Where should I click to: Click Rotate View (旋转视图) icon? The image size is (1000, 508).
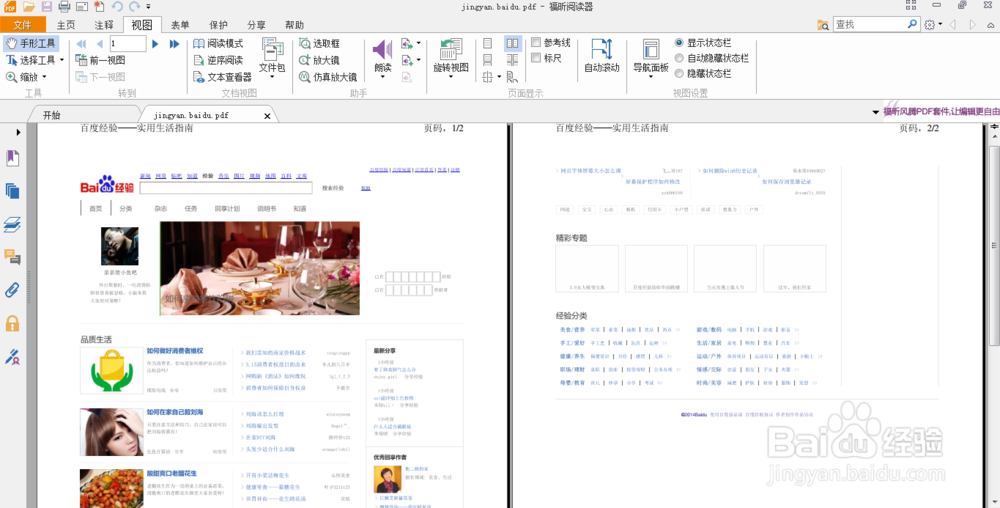click(451, 49)
